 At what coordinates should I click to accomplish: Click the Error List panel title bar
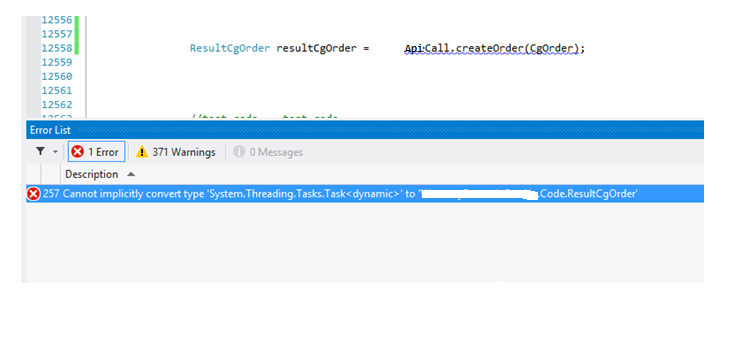point(365,130)
